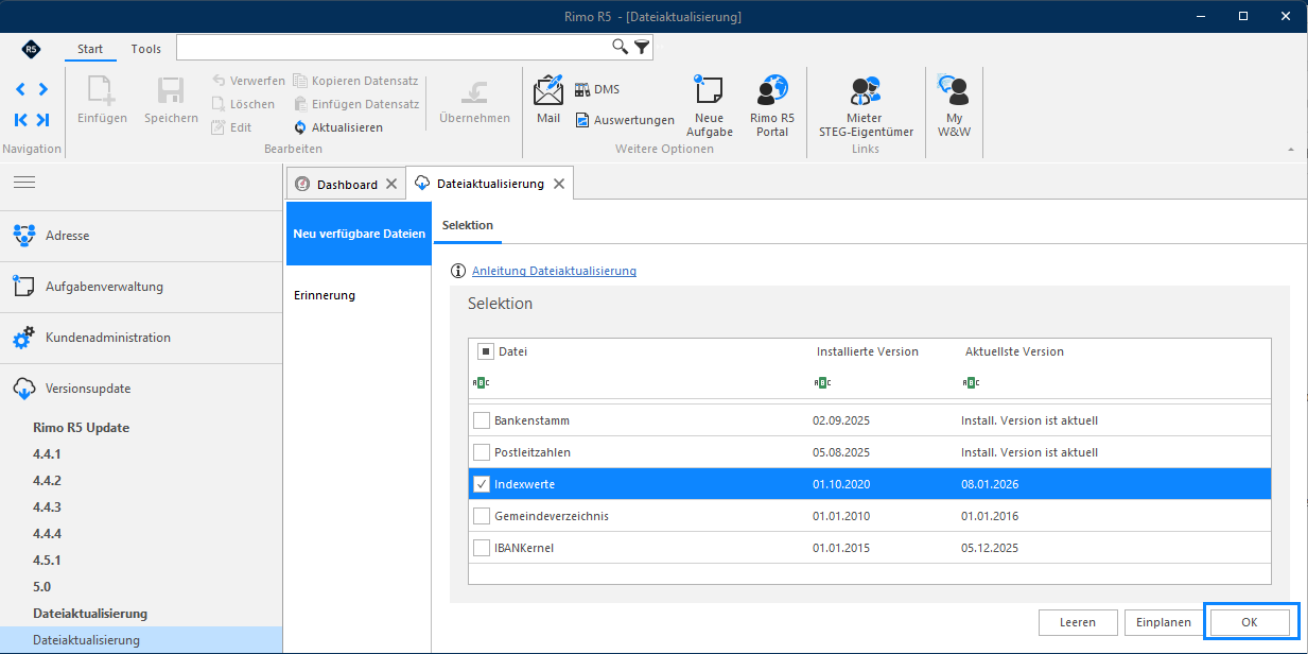Click Aktualisieren refresh in ribbon
Image resolution: width=1308 pixels, height=654 pixels.
click(x=339, y=127)
